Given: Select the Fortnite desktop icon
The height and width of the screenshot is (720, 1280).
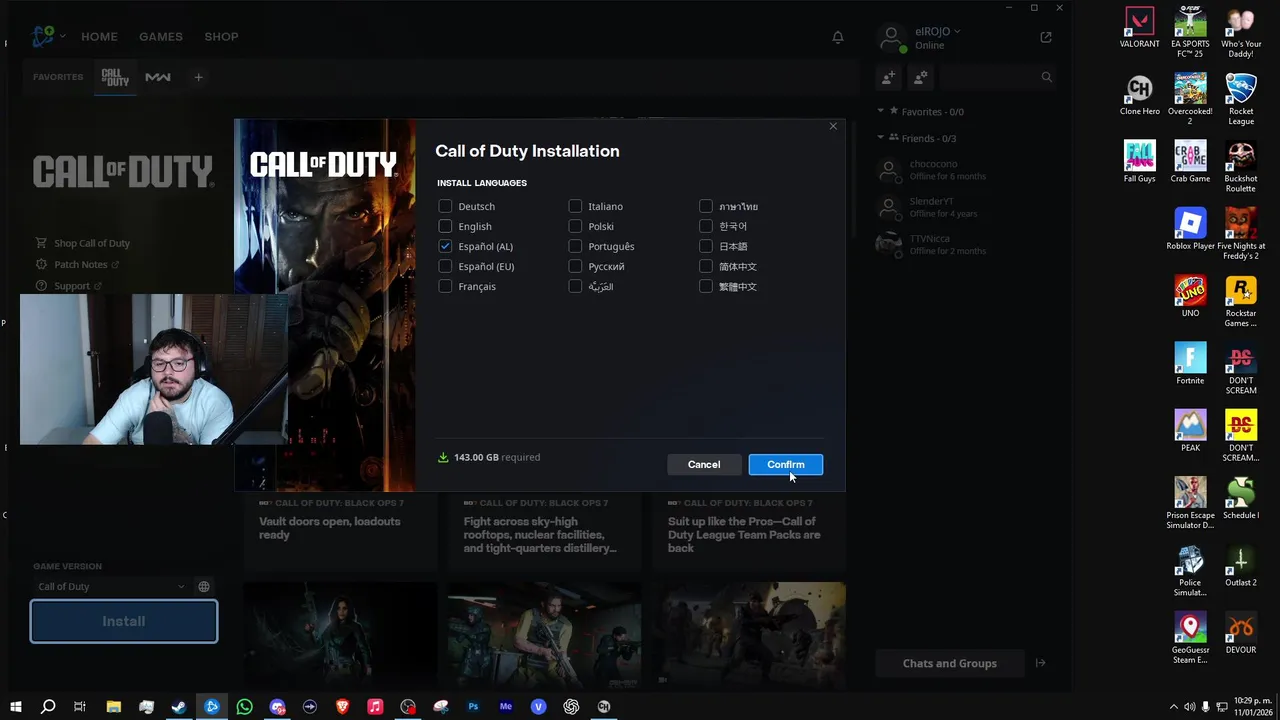Looking at the screenshot, I should point(1190,363).
